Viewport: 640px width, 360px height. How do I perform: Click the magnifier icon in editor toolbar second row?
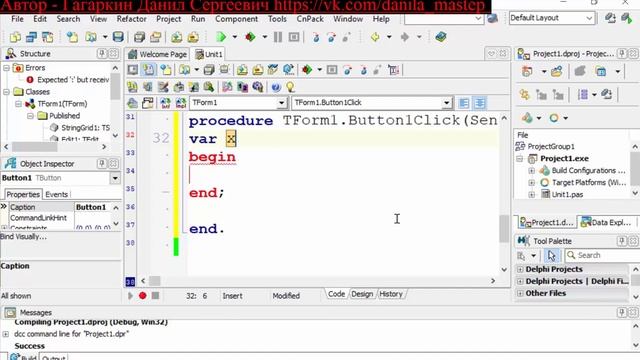[209, 87]
